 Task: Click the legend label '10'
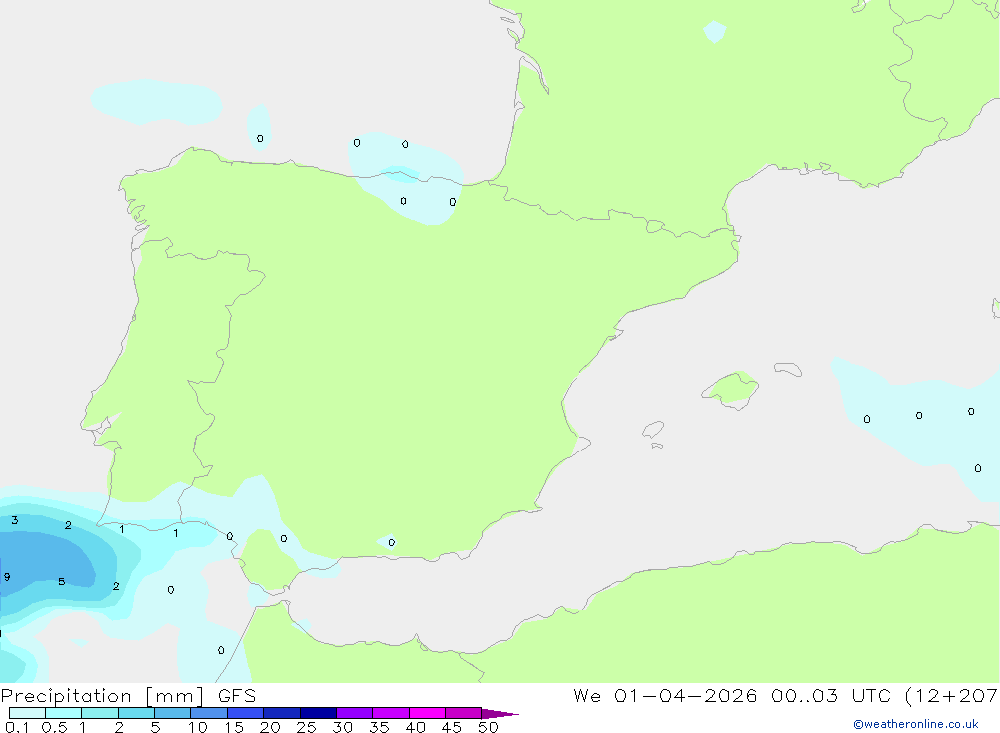(x=198, y=727)
